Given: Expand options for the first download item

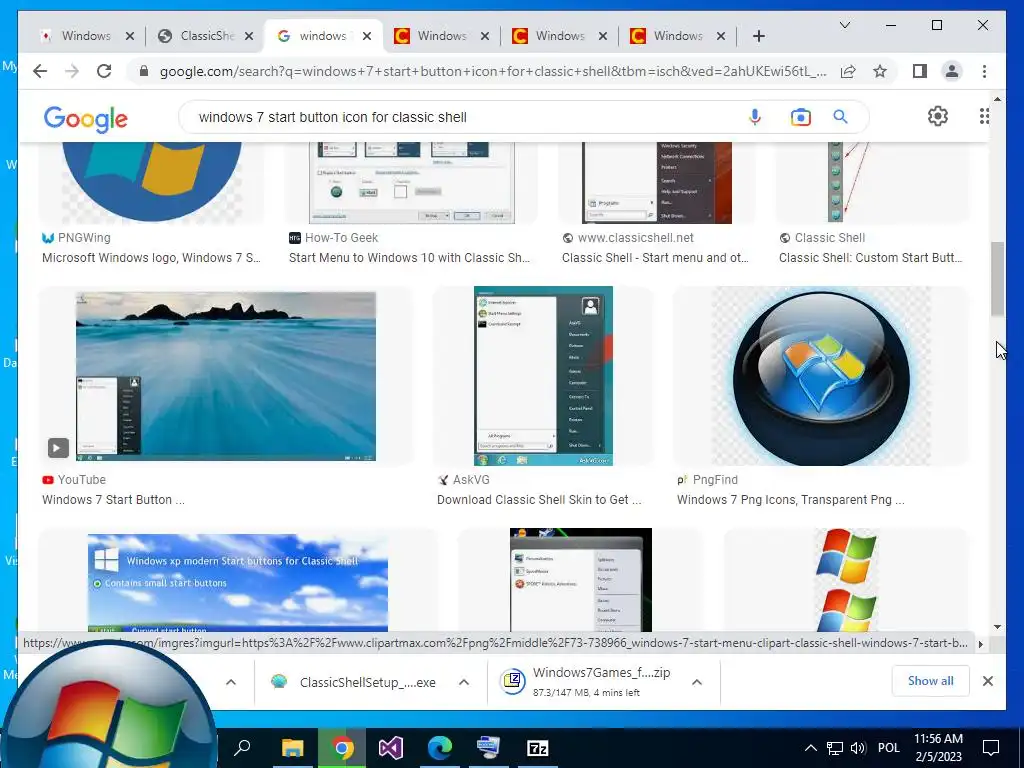Looking at the screenshot, I should pyautogui.click(x=231, y=682).
